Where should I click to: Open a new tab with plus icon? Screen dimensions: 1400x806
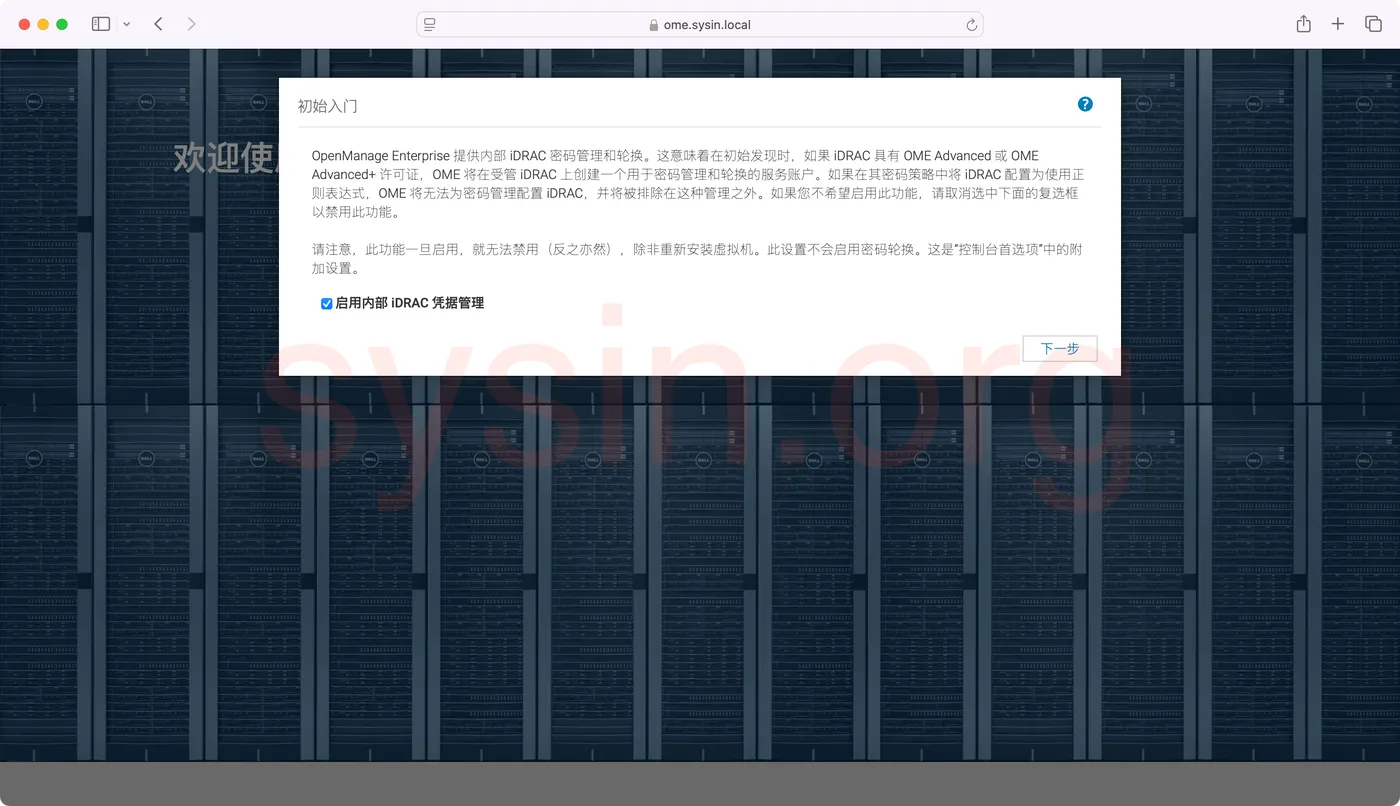[1338, 24]
